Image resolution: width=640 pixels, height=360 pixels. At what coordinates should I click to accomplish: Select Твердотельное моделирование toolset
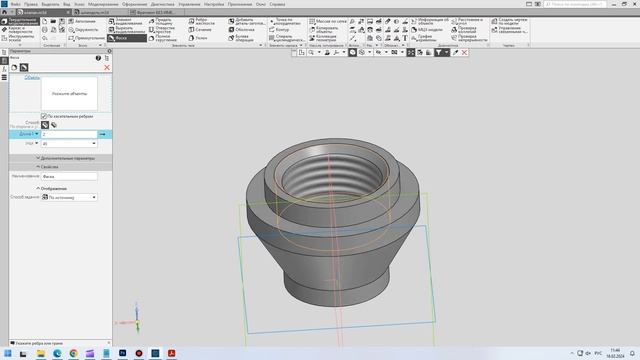[x=20, y=21]
